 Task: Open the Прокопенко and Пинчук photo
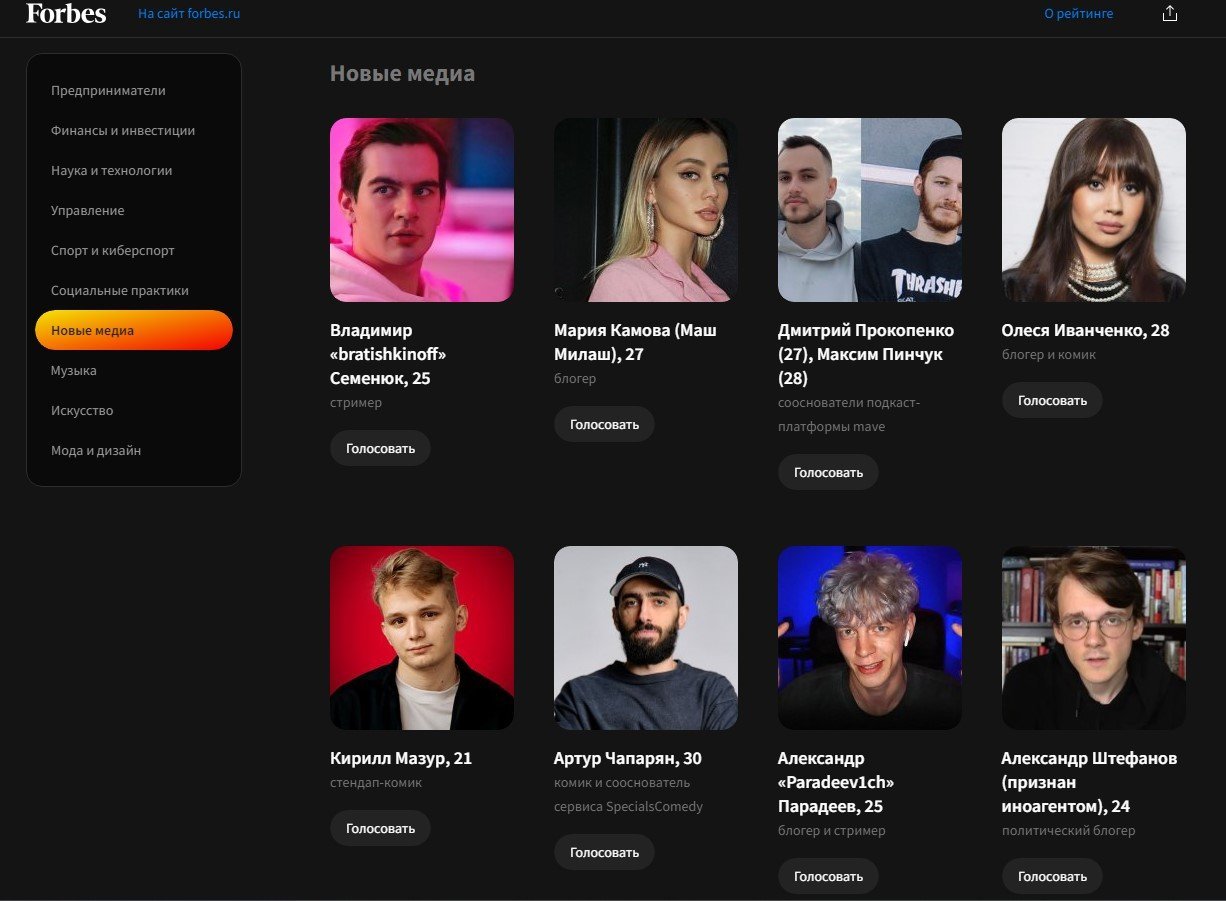(870, 210)
